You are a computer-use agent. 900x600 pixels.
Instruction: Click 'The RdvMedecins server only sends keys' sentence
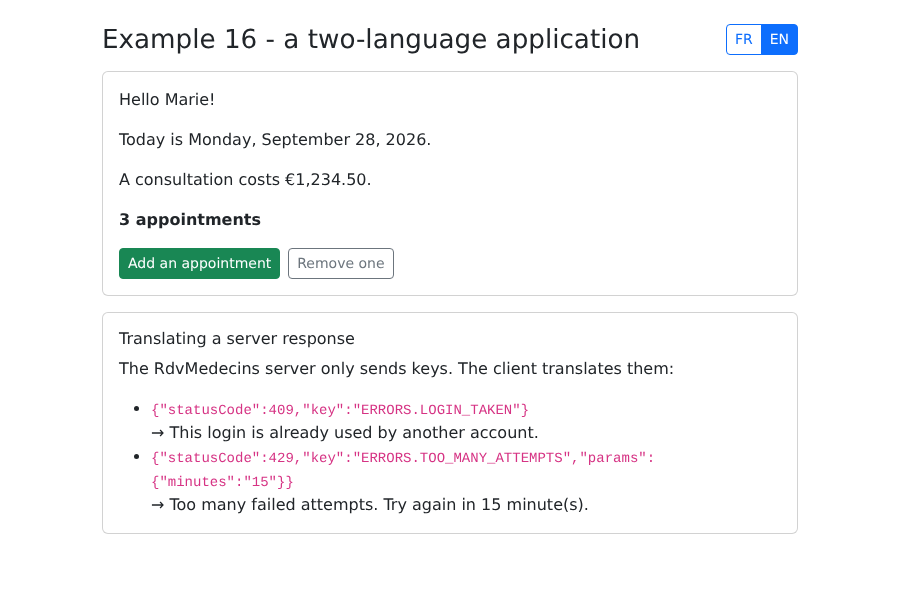click(x=285, y=369)
